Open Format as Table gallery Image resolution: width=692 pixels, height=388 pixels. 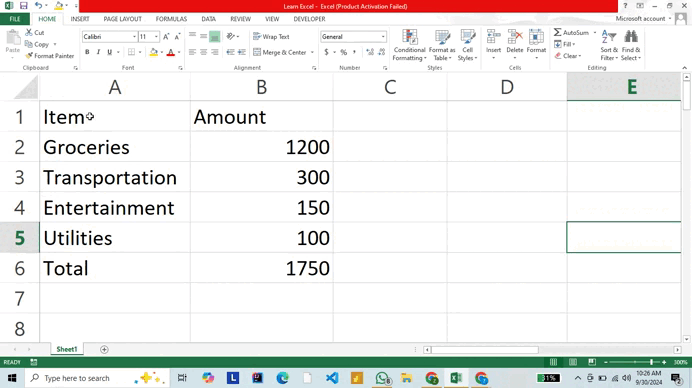[x=442, y=45]
